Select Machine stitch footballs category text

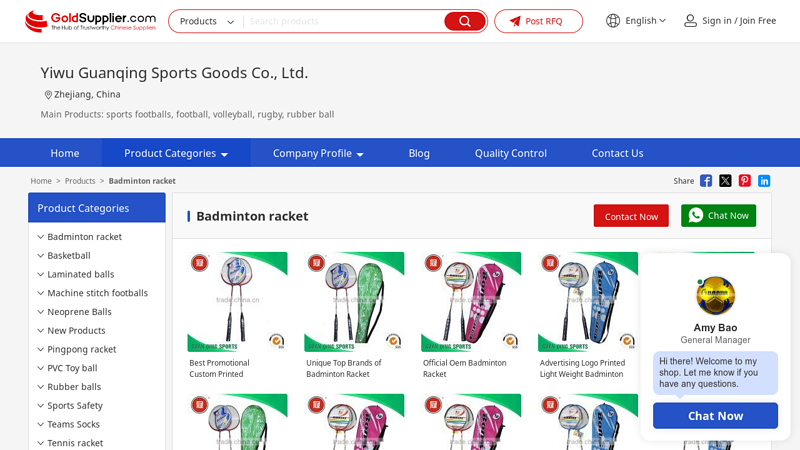(x=97, y=293)
